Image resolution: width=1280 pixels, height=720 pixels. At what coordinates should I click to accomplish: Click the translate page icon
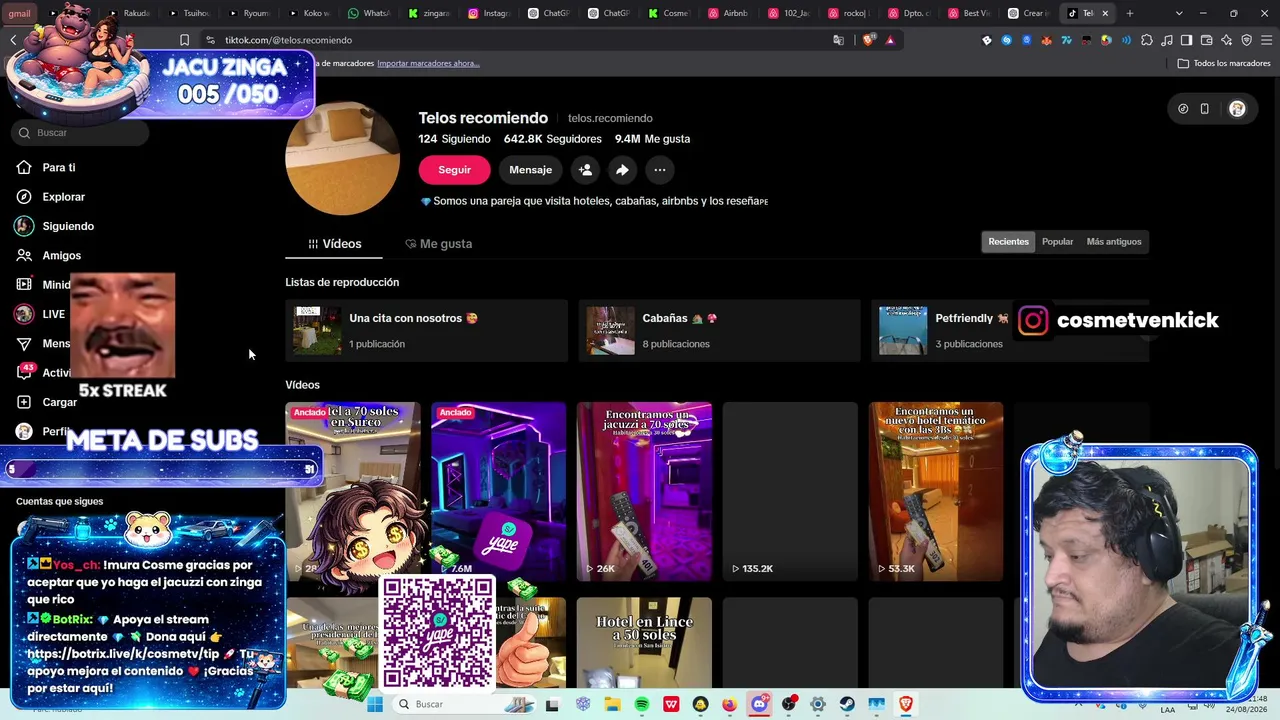point(838,40)
